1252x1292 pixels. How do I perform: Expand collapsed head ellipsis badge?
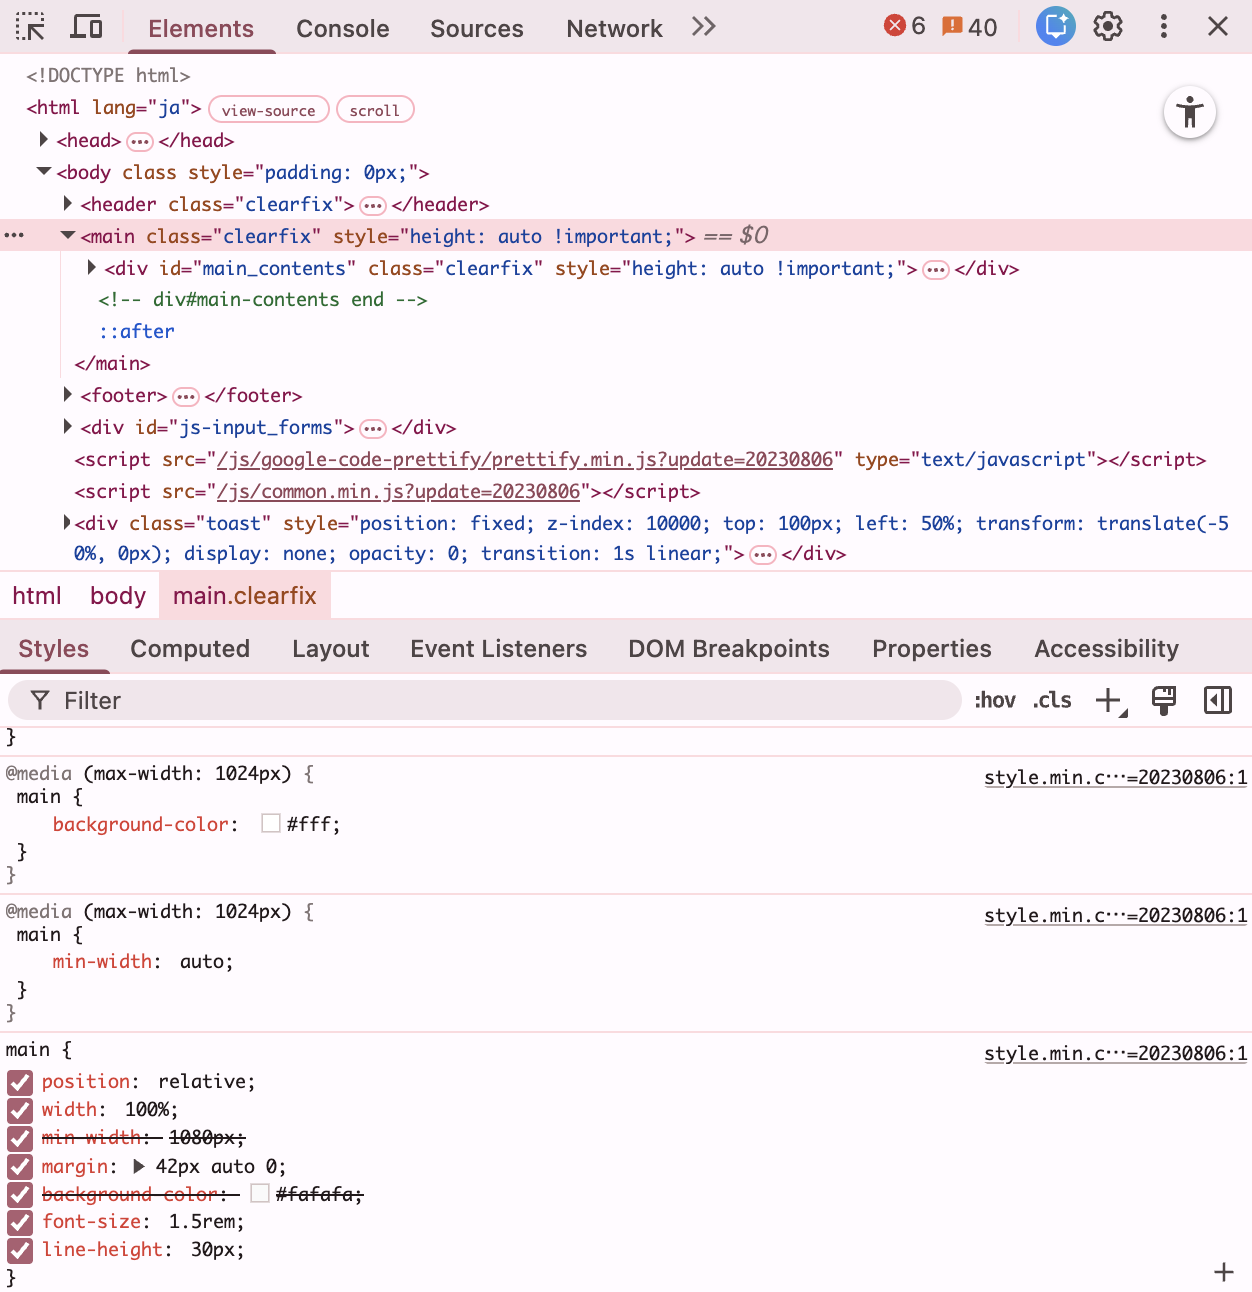[140, 142]
